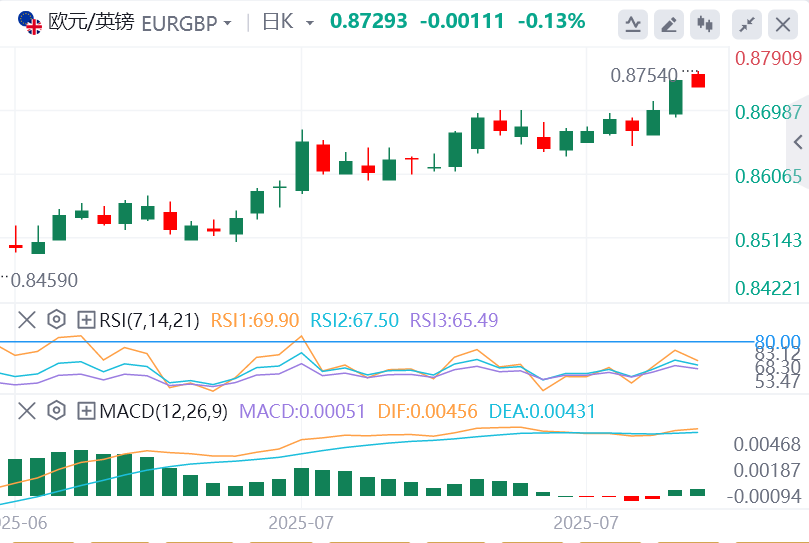Click the 0.85143 price axis label
The image size is (809, 543).
[x=769, y=240]
